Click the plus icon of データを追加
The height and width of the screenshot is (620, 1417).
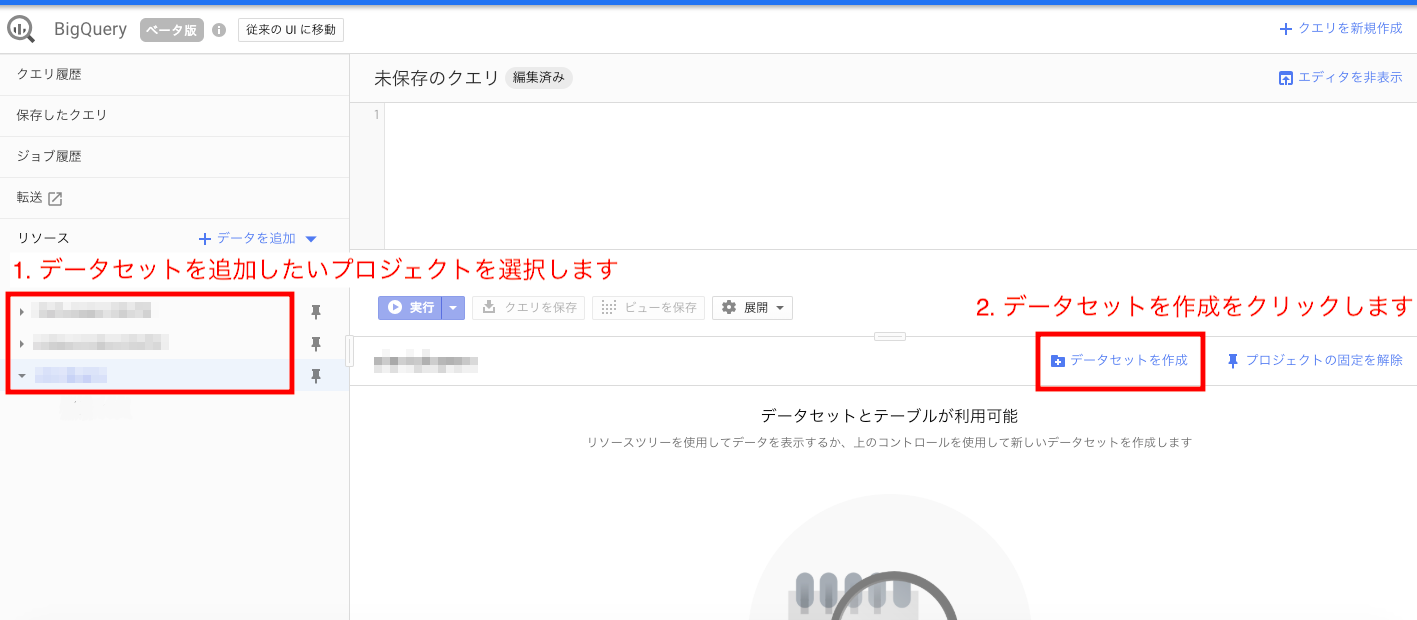[x=205, y=239]
